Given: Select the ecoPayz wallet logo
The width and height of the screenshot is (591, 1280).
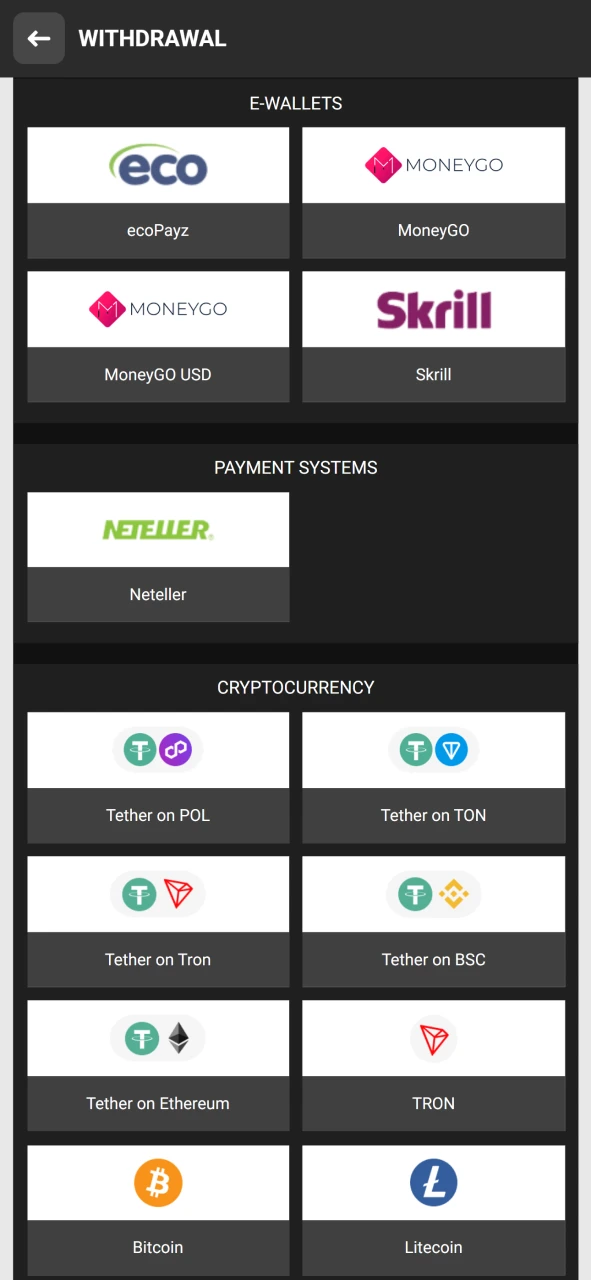Looking at the screenshot, I should 157,165.
